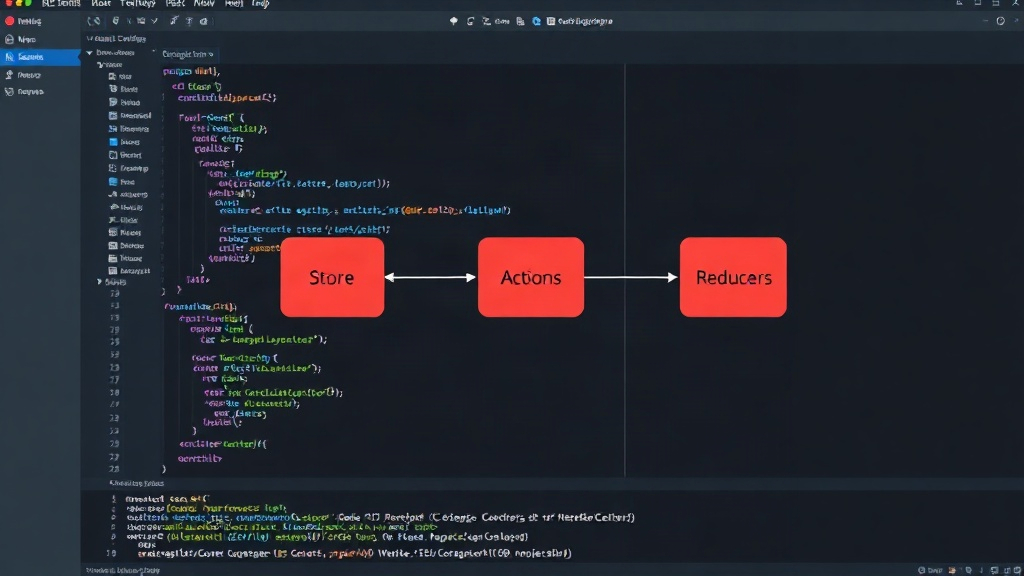Expand the collapsed folder below the file list

pyautogui.click(x=100, y=281)
